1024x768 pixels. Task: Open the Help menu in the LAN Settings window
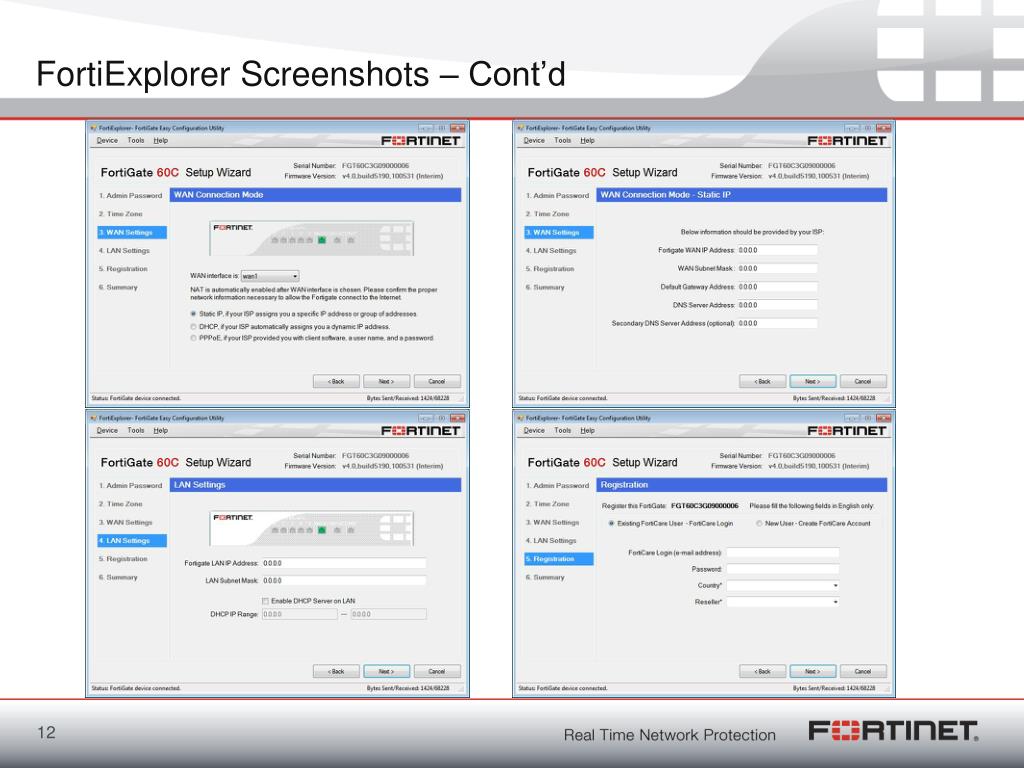tap(161, 430)
